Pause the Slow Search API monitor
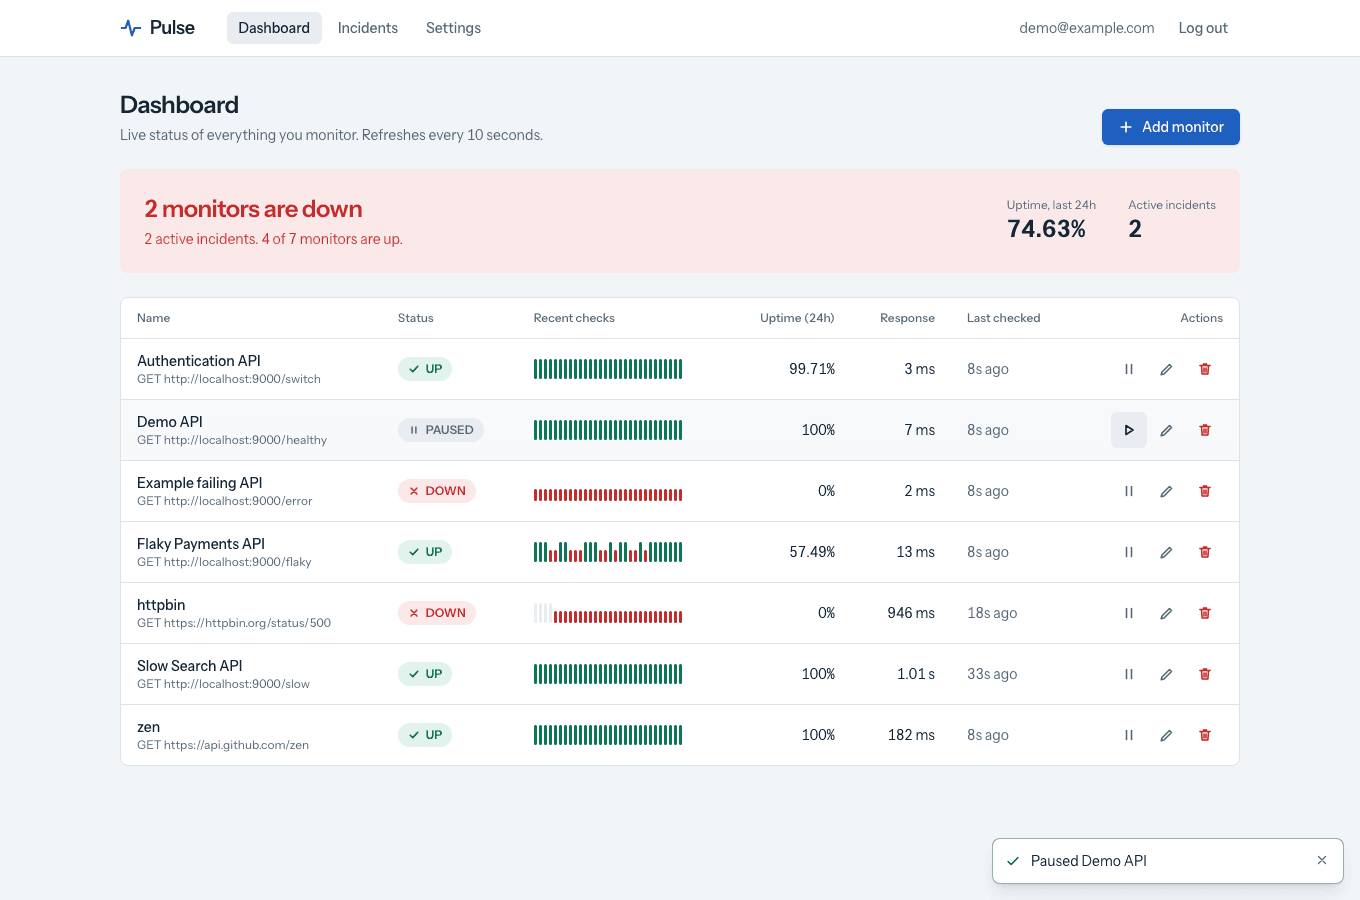Image resolution: width=1360 pixels, height=900 pixels. (x=1129, y=674)
